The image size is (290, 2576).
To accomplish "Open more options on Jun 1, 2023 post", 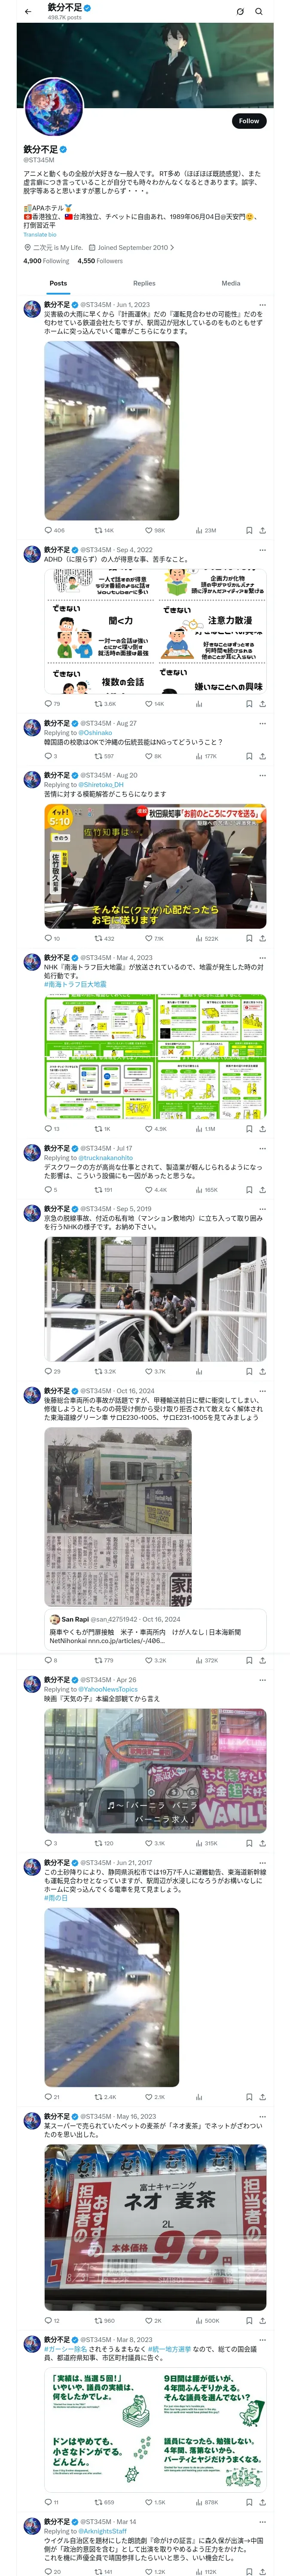I will tap(262, 305).
